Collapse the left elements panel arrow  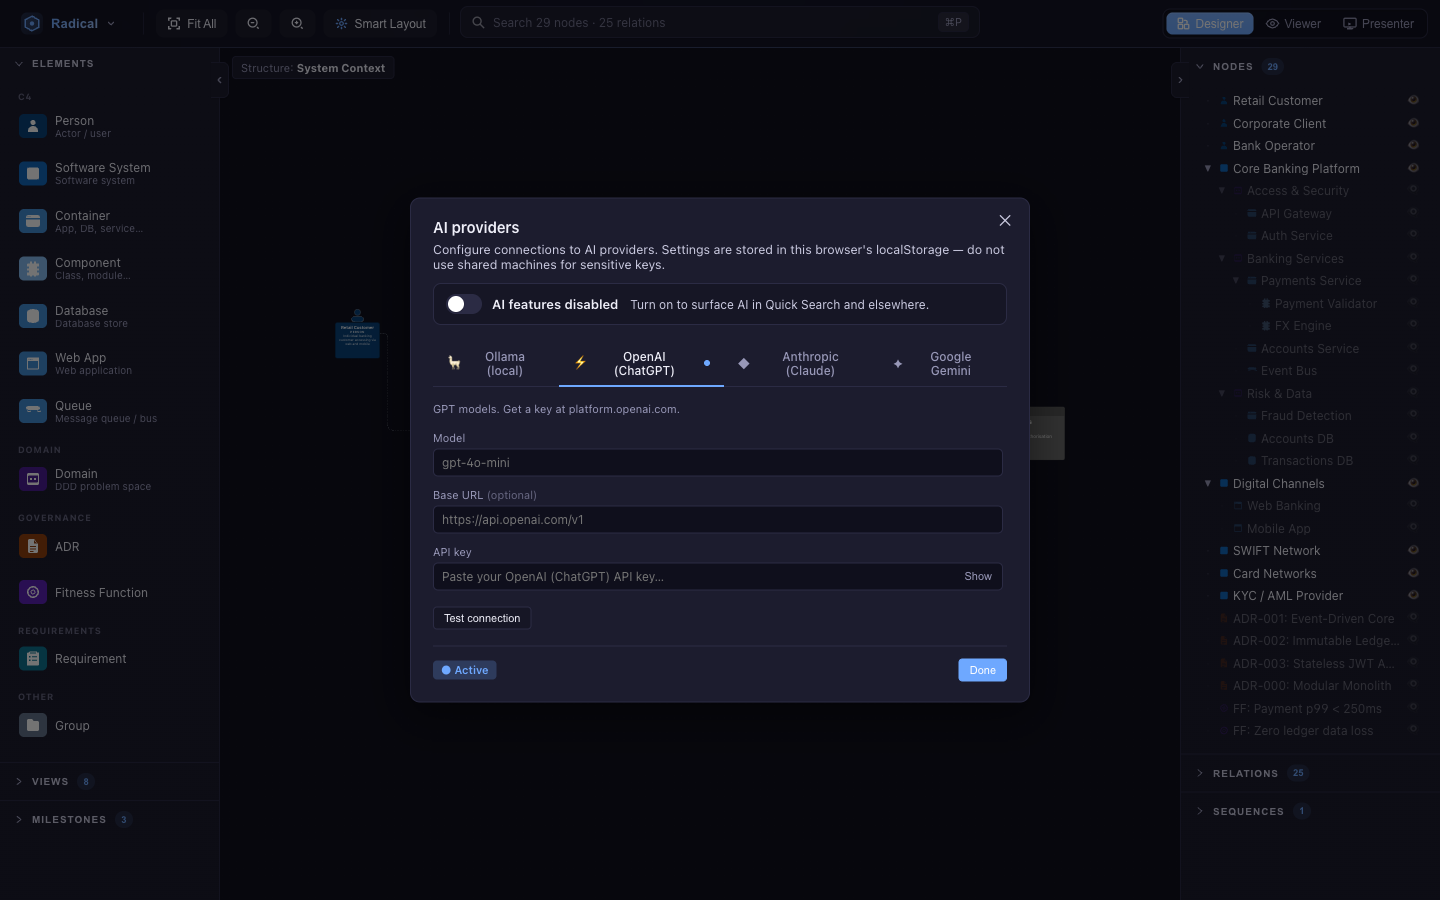coord(219,80)
